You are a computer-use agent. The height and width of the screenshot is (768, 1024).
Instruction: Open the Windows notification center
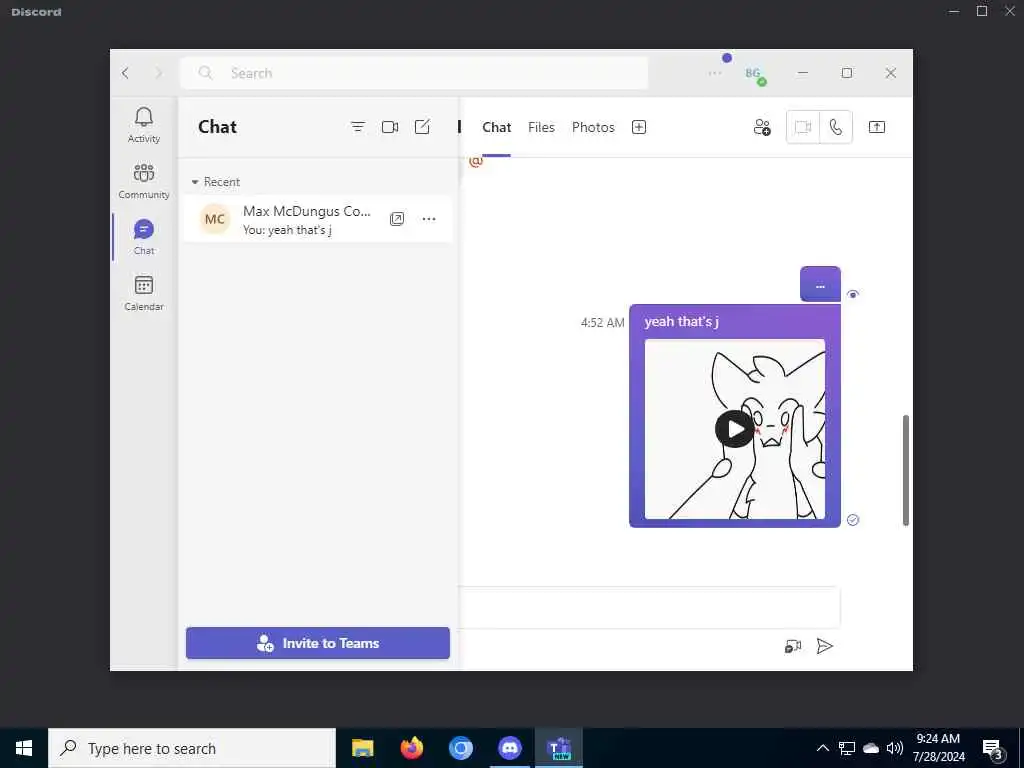(x=993, y=748)
